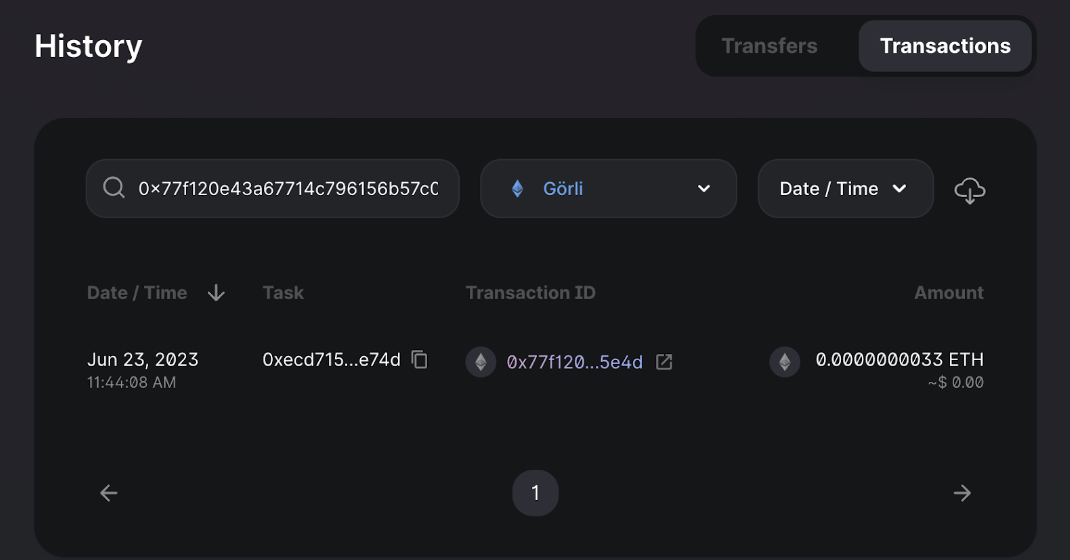Open the Görli network dropdown
The height and width of the screenshot is (560, 1070).
(608, 189)
